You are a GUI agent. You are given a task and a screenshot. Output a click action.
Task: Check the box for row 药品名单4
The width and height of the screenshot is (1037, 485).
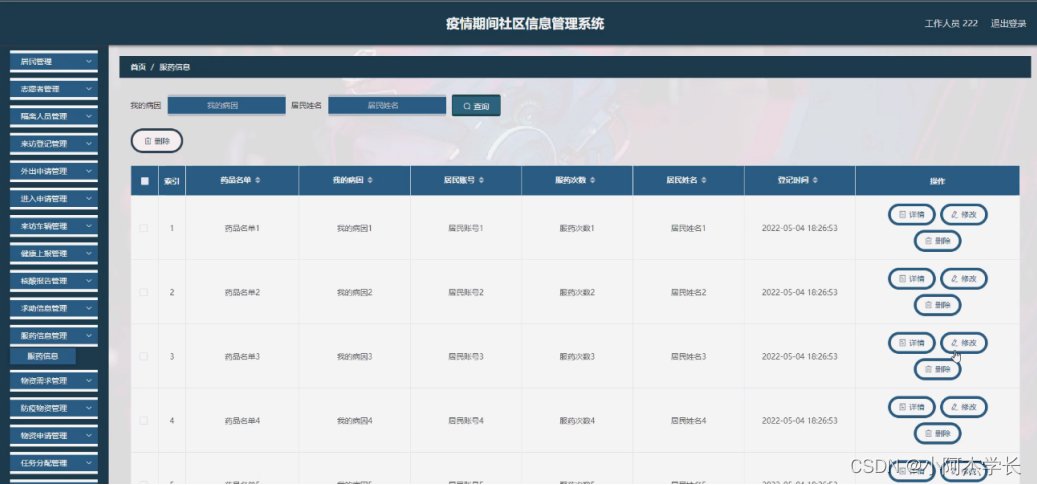coord(144,420)
